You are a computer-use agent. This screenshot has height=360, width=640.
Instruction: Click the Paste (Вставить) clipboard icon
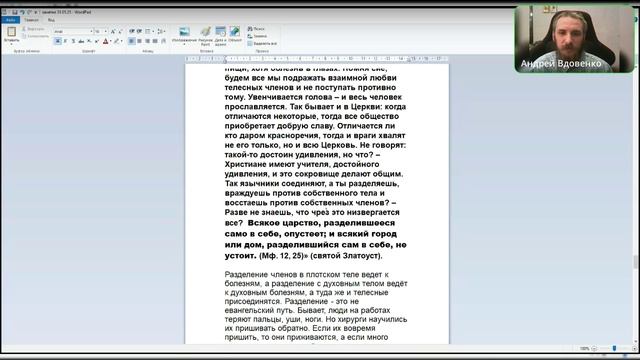point(11,31)
